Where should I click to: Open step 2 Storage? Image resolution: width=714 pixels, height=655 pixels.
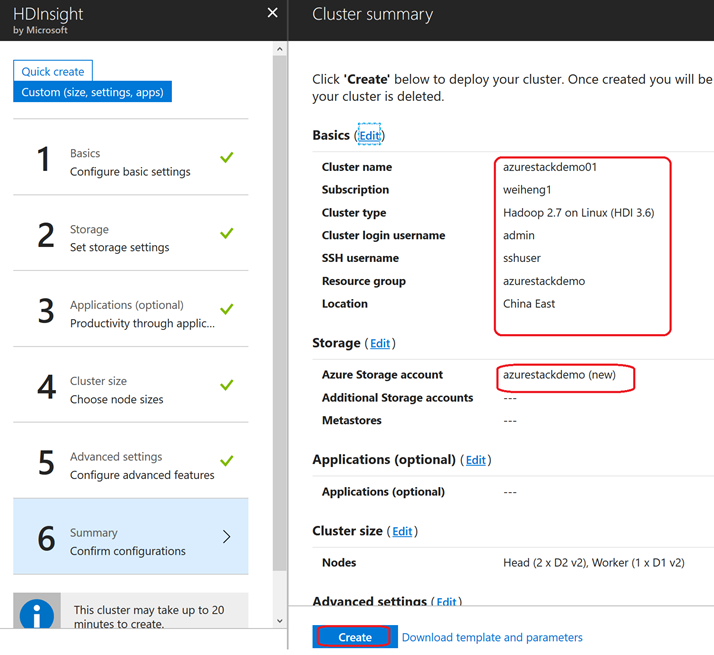[131, 233]
